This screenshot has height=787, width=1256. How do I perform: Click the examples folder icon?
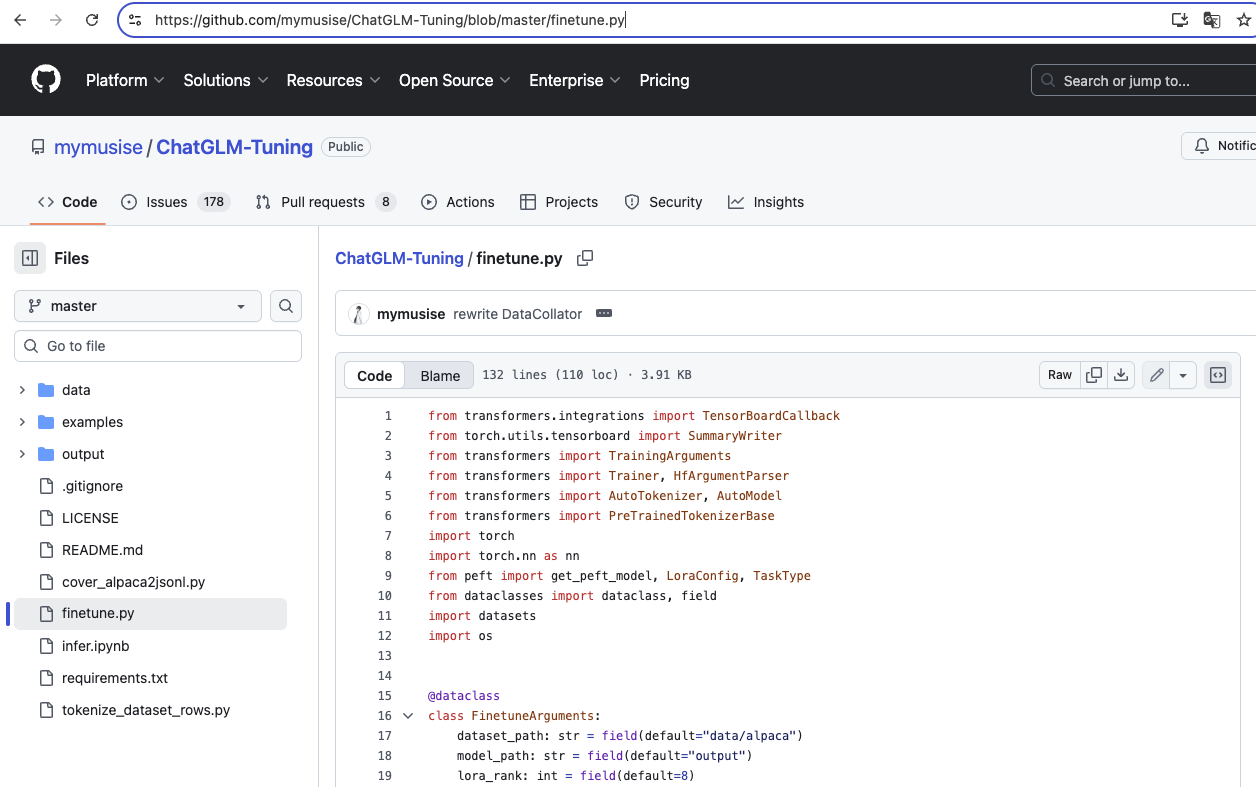click(x=46, y=422)
